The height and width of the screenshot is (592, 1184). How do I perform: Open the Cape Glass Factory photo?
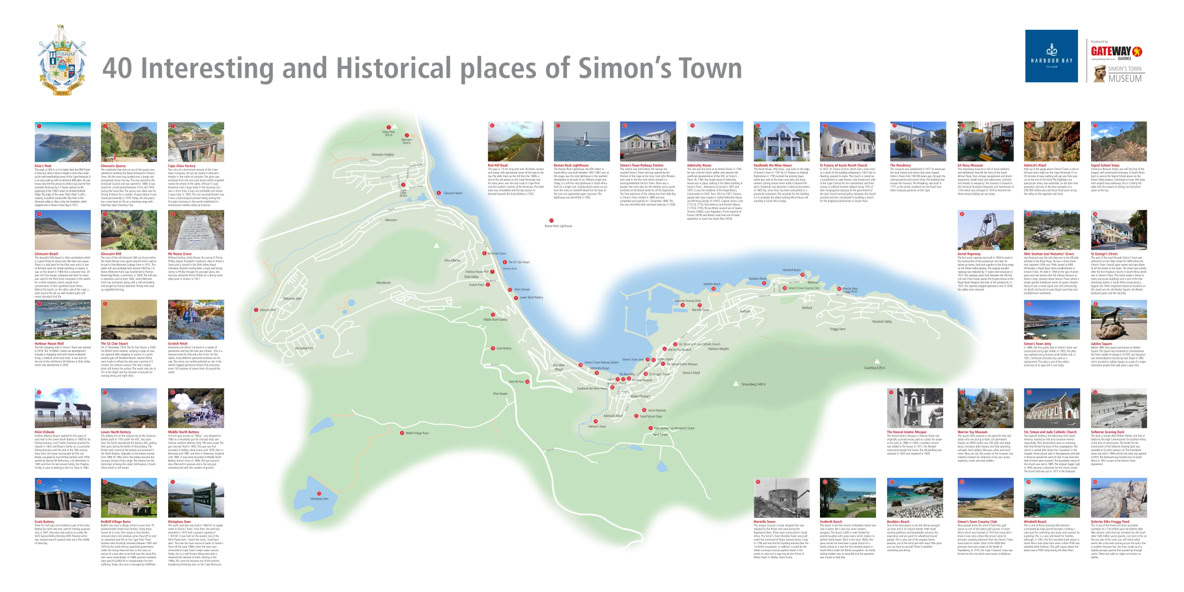coord(192,143)
